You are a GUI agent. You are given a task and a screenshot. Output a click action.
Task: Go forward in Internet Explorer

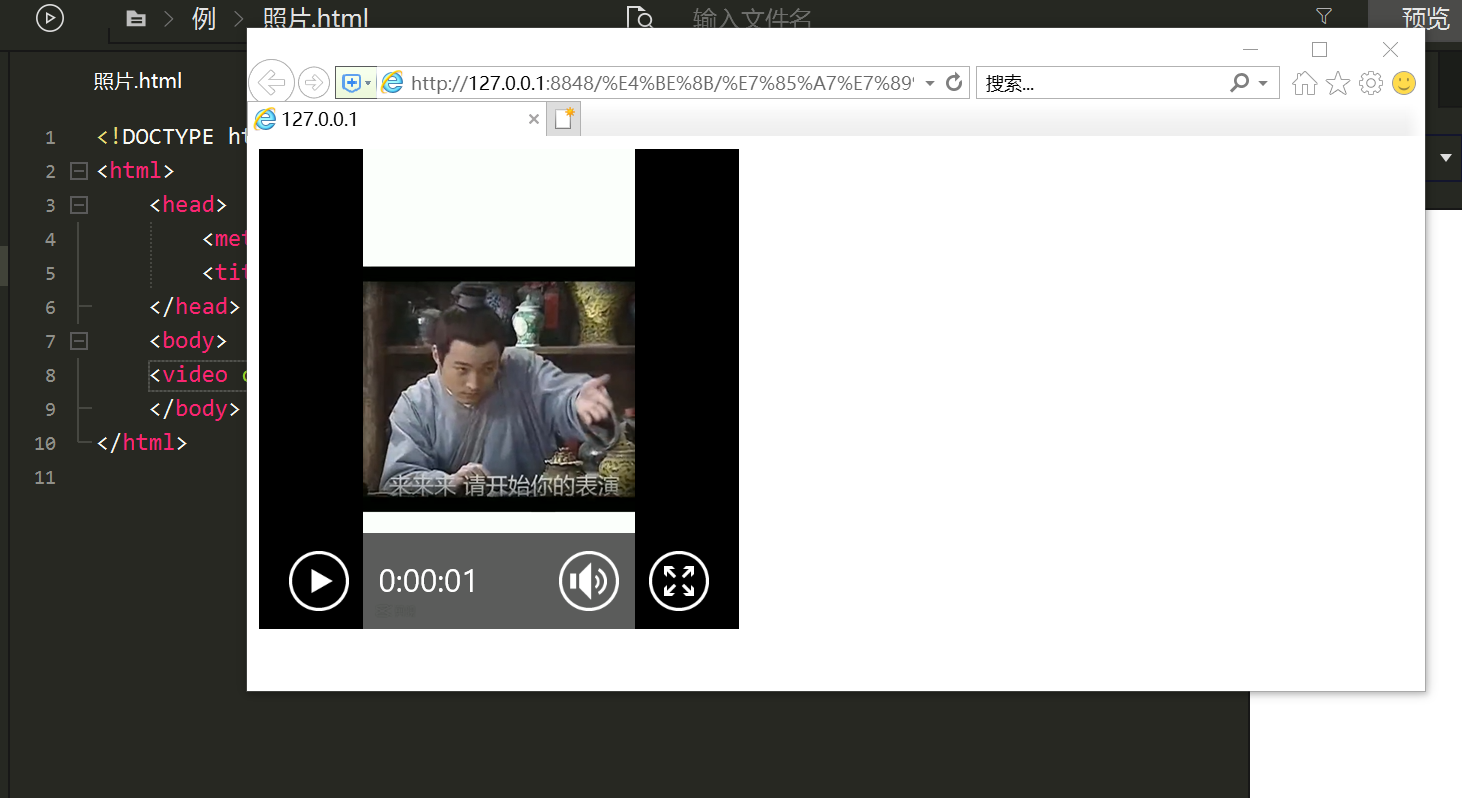coord(314,83)
